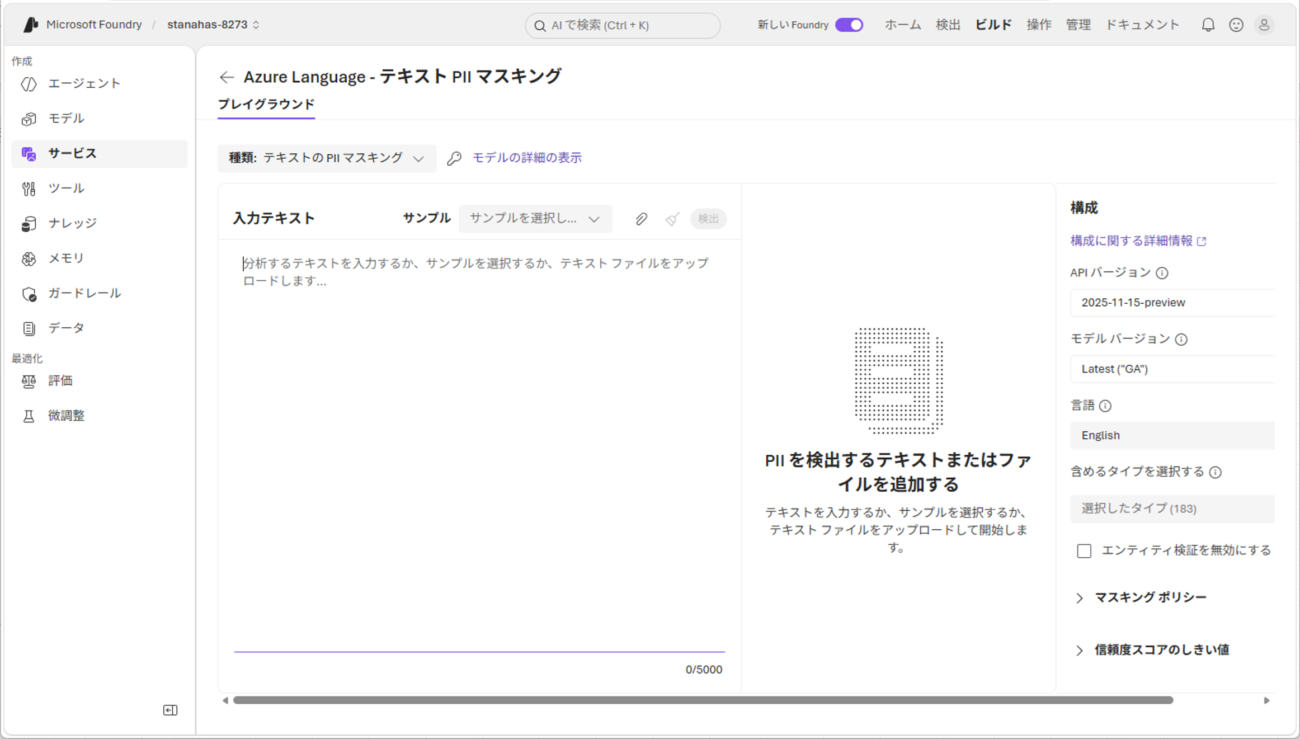
Task: Open the user account avatar icon
Action: (x=1264, y=25)
